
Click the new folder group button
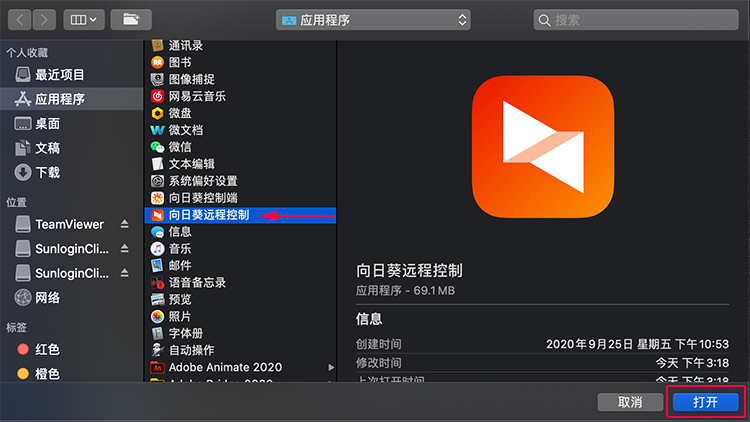pyautogui.click(x=130, y=19)
